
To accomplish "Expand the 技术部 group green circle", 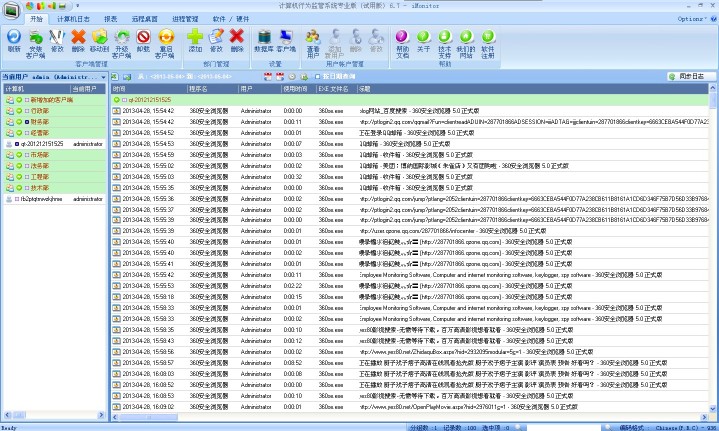I will (19, 188).
